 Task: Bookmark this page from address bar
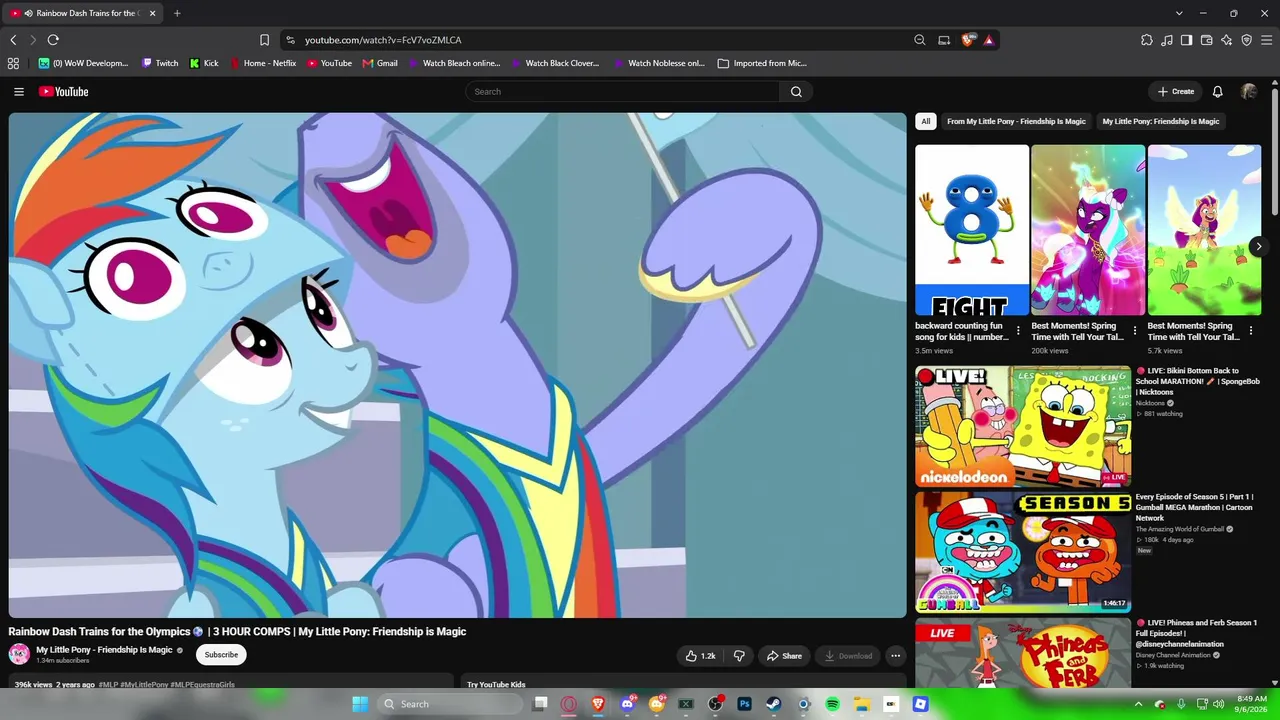264,40
